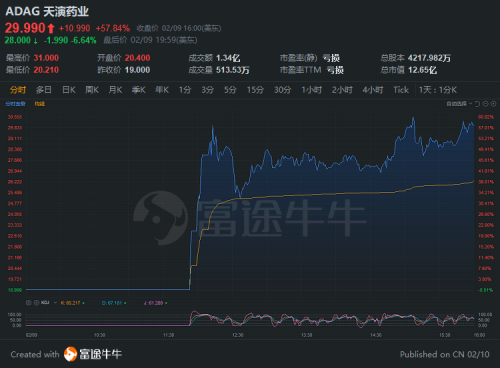Click the Futu bull logo in footer

pos(70,354)
